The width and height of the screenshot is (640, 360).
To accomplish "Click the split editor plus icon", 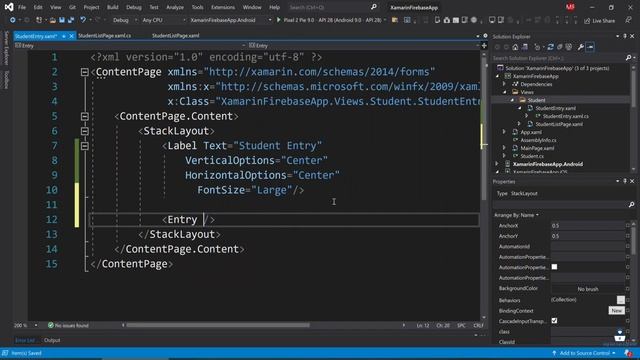I will 484,46.
